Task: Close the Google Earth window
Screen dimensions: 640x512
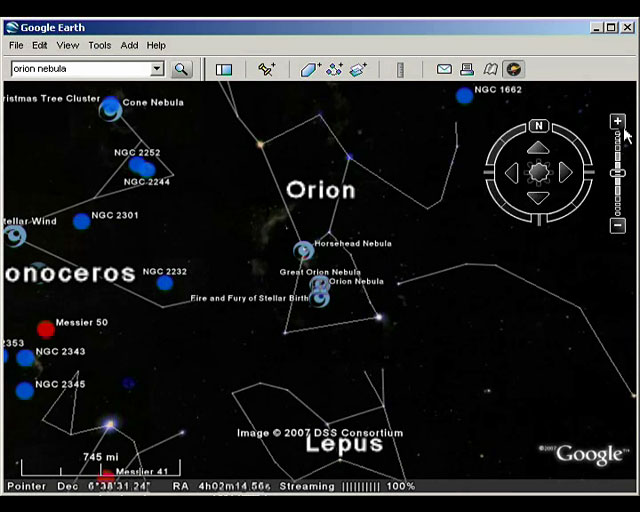Action: (x=627, y=28)
